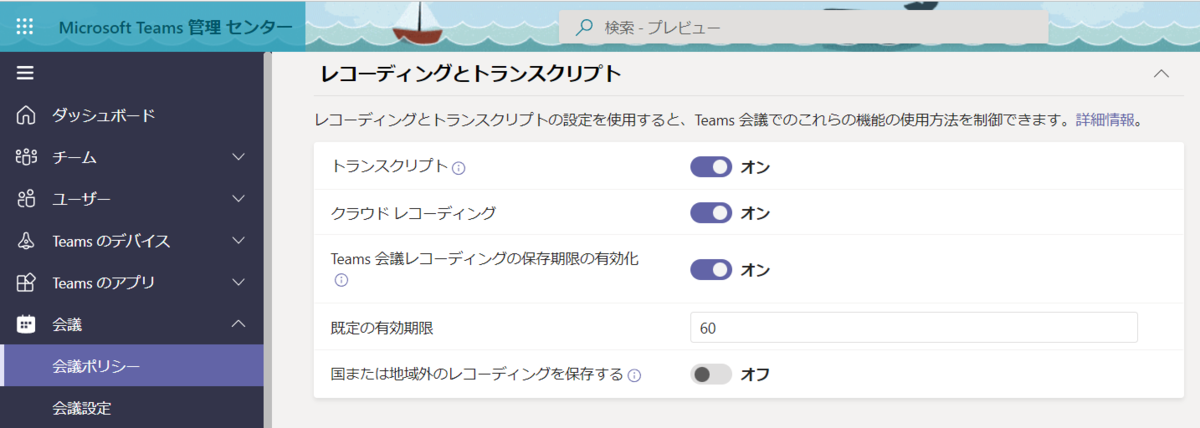The height and width of the screenshot is (428, 1200).
Task: Click the Teams のアプリ icon
Action: tap(26, 283)
